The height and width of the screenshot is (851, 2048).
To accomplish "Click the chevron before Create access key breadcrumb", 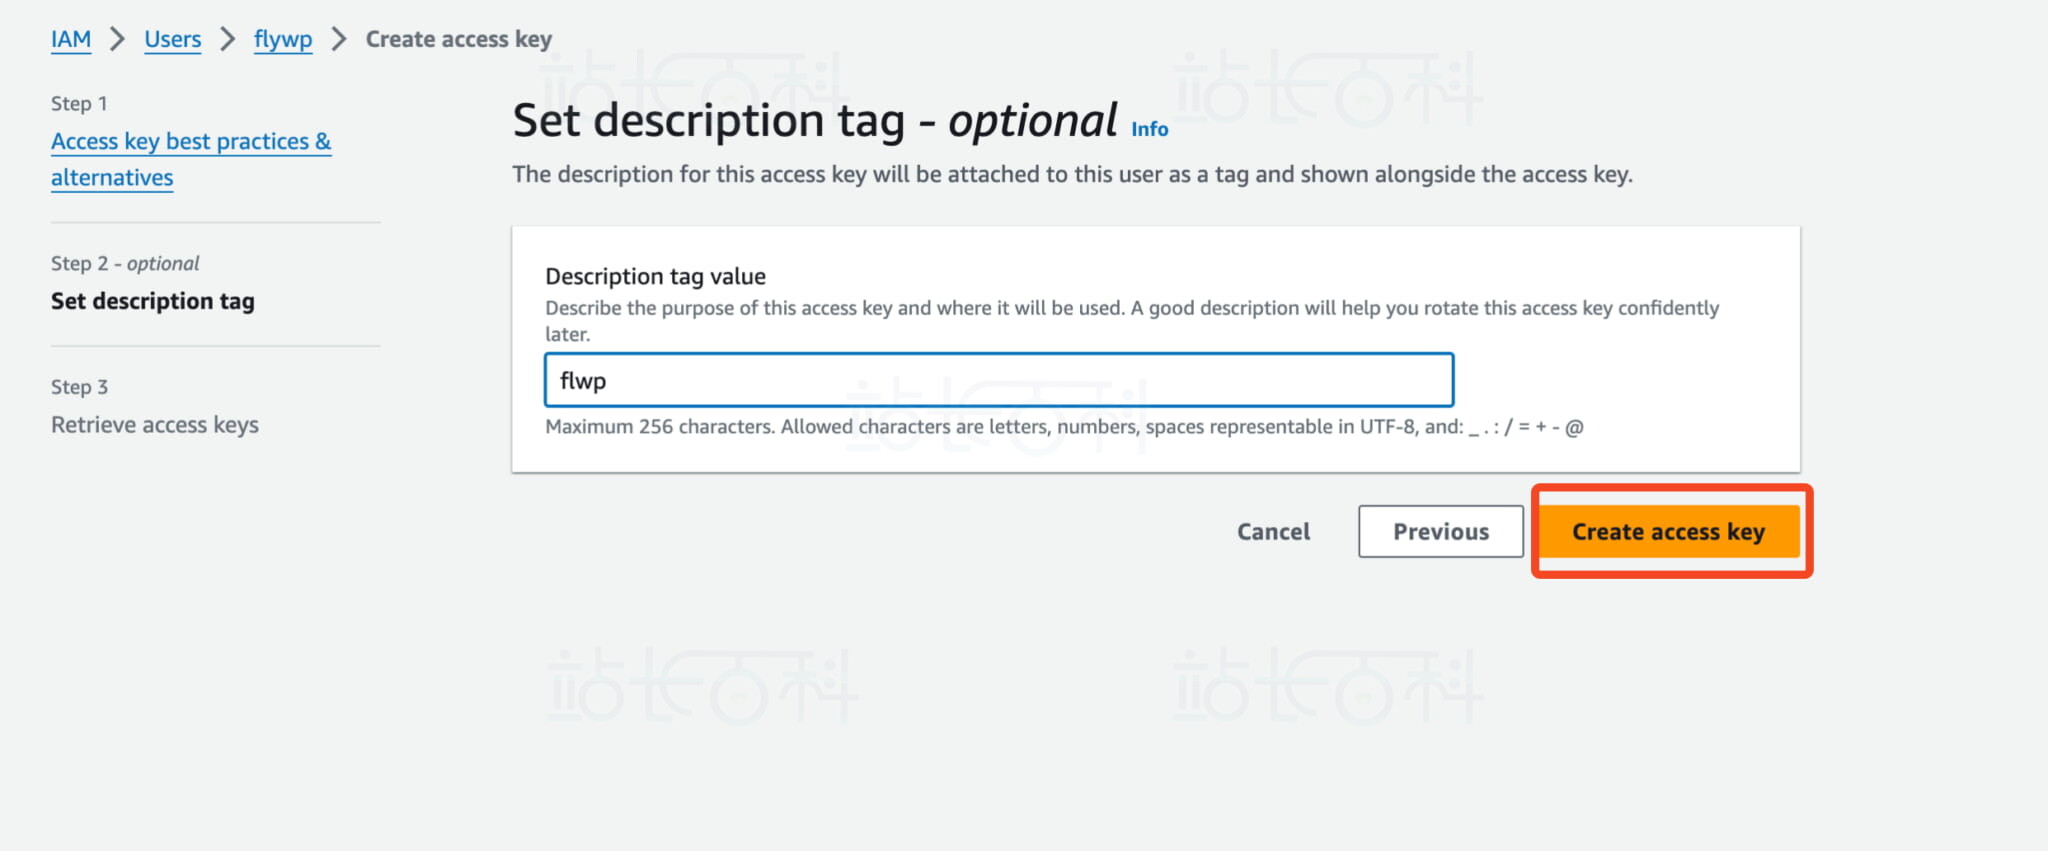I will [x=339, y=39].
